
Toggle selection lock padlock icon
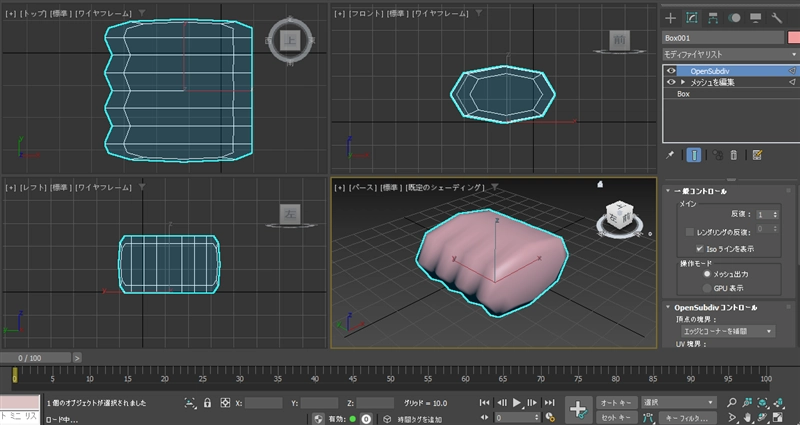coord(207,403)
